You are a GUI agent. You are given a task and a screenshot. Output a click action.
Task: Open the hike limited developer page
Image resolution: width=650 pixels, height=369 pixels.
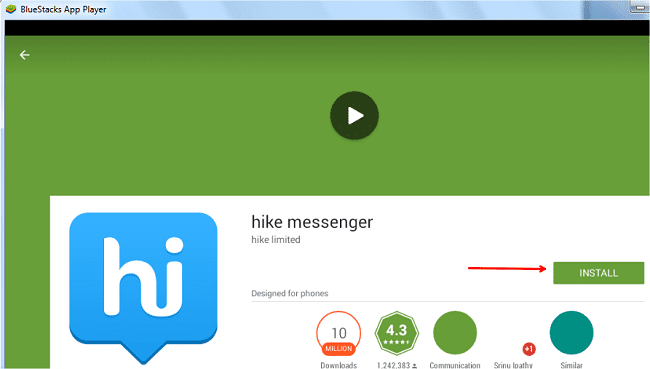click(x=276, y=240)
